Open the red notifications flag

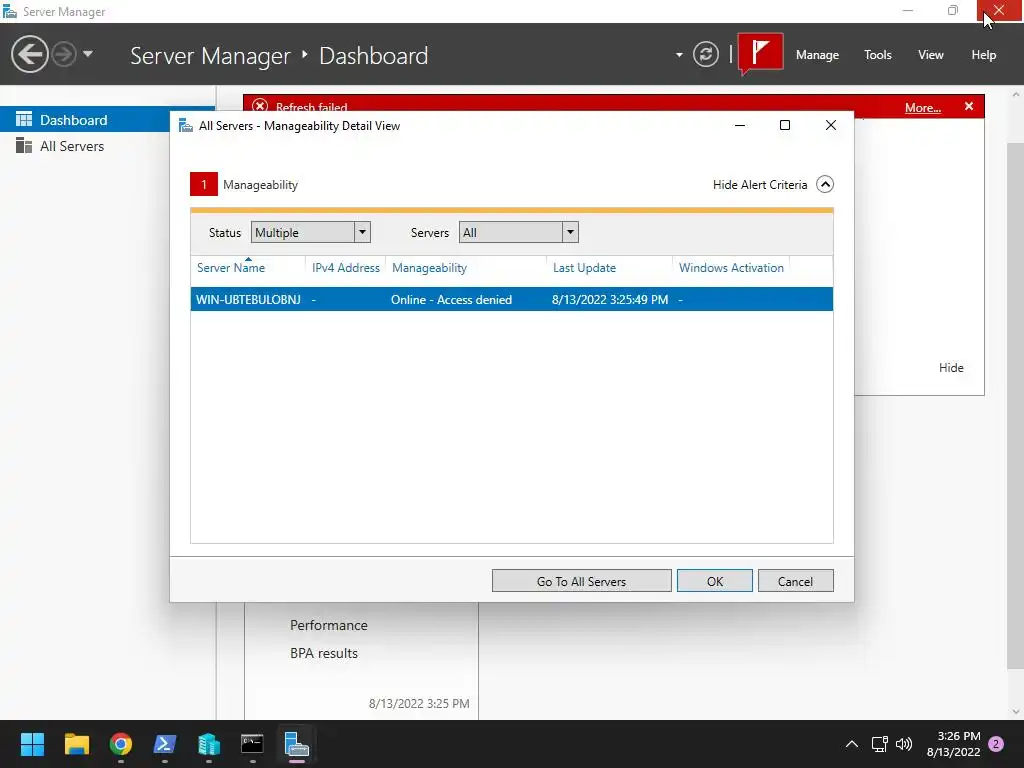(x=761, y=52)
